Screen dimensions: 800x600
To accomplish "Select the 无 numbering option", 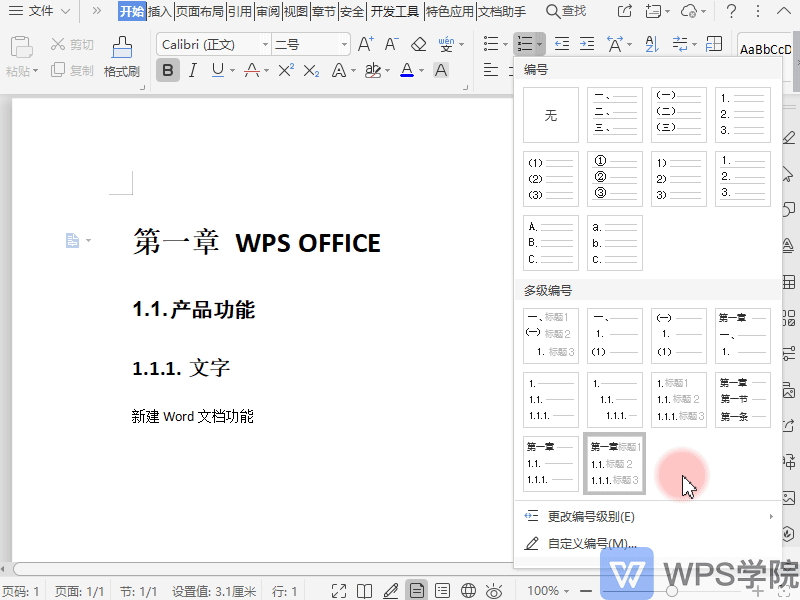I will 551,115.
